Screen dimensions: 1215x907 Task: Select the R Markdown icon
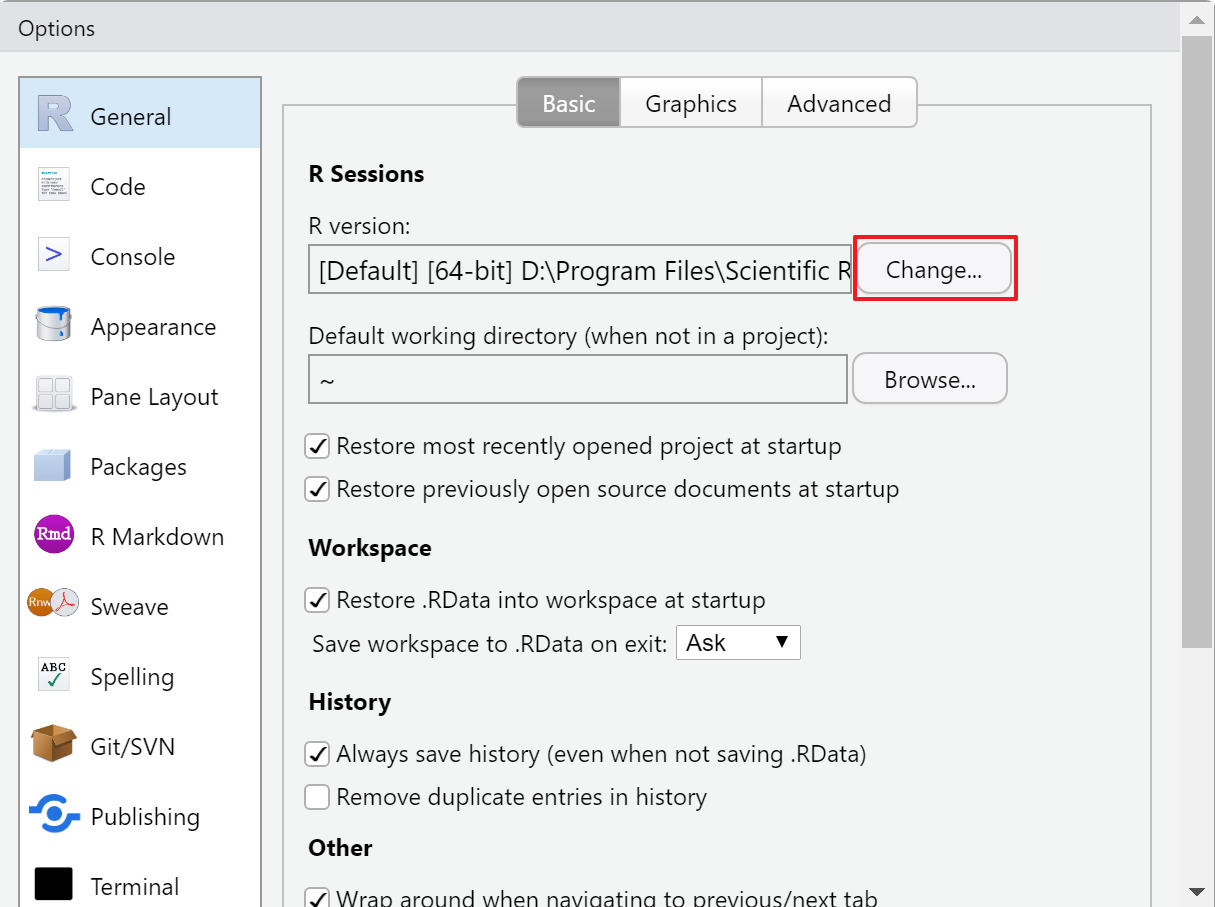[x=54, y=536]
